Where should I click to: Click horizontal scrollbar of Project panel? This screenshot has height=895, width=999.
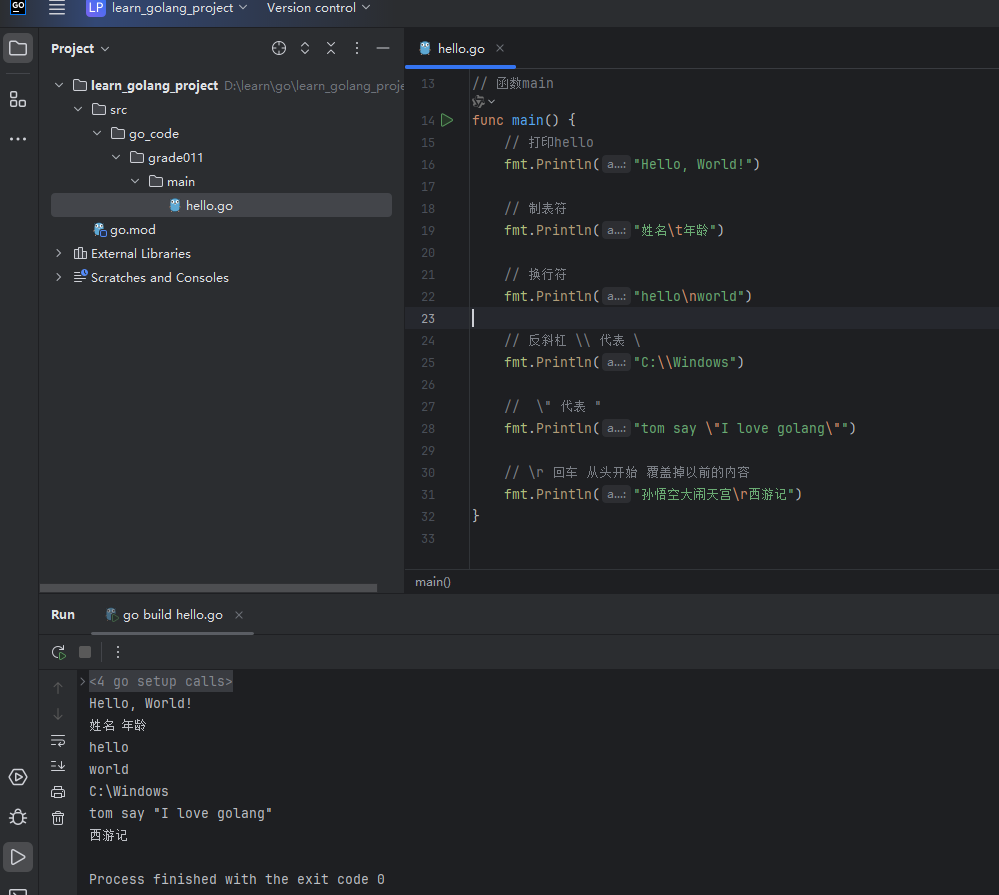(x=208, y=588)
